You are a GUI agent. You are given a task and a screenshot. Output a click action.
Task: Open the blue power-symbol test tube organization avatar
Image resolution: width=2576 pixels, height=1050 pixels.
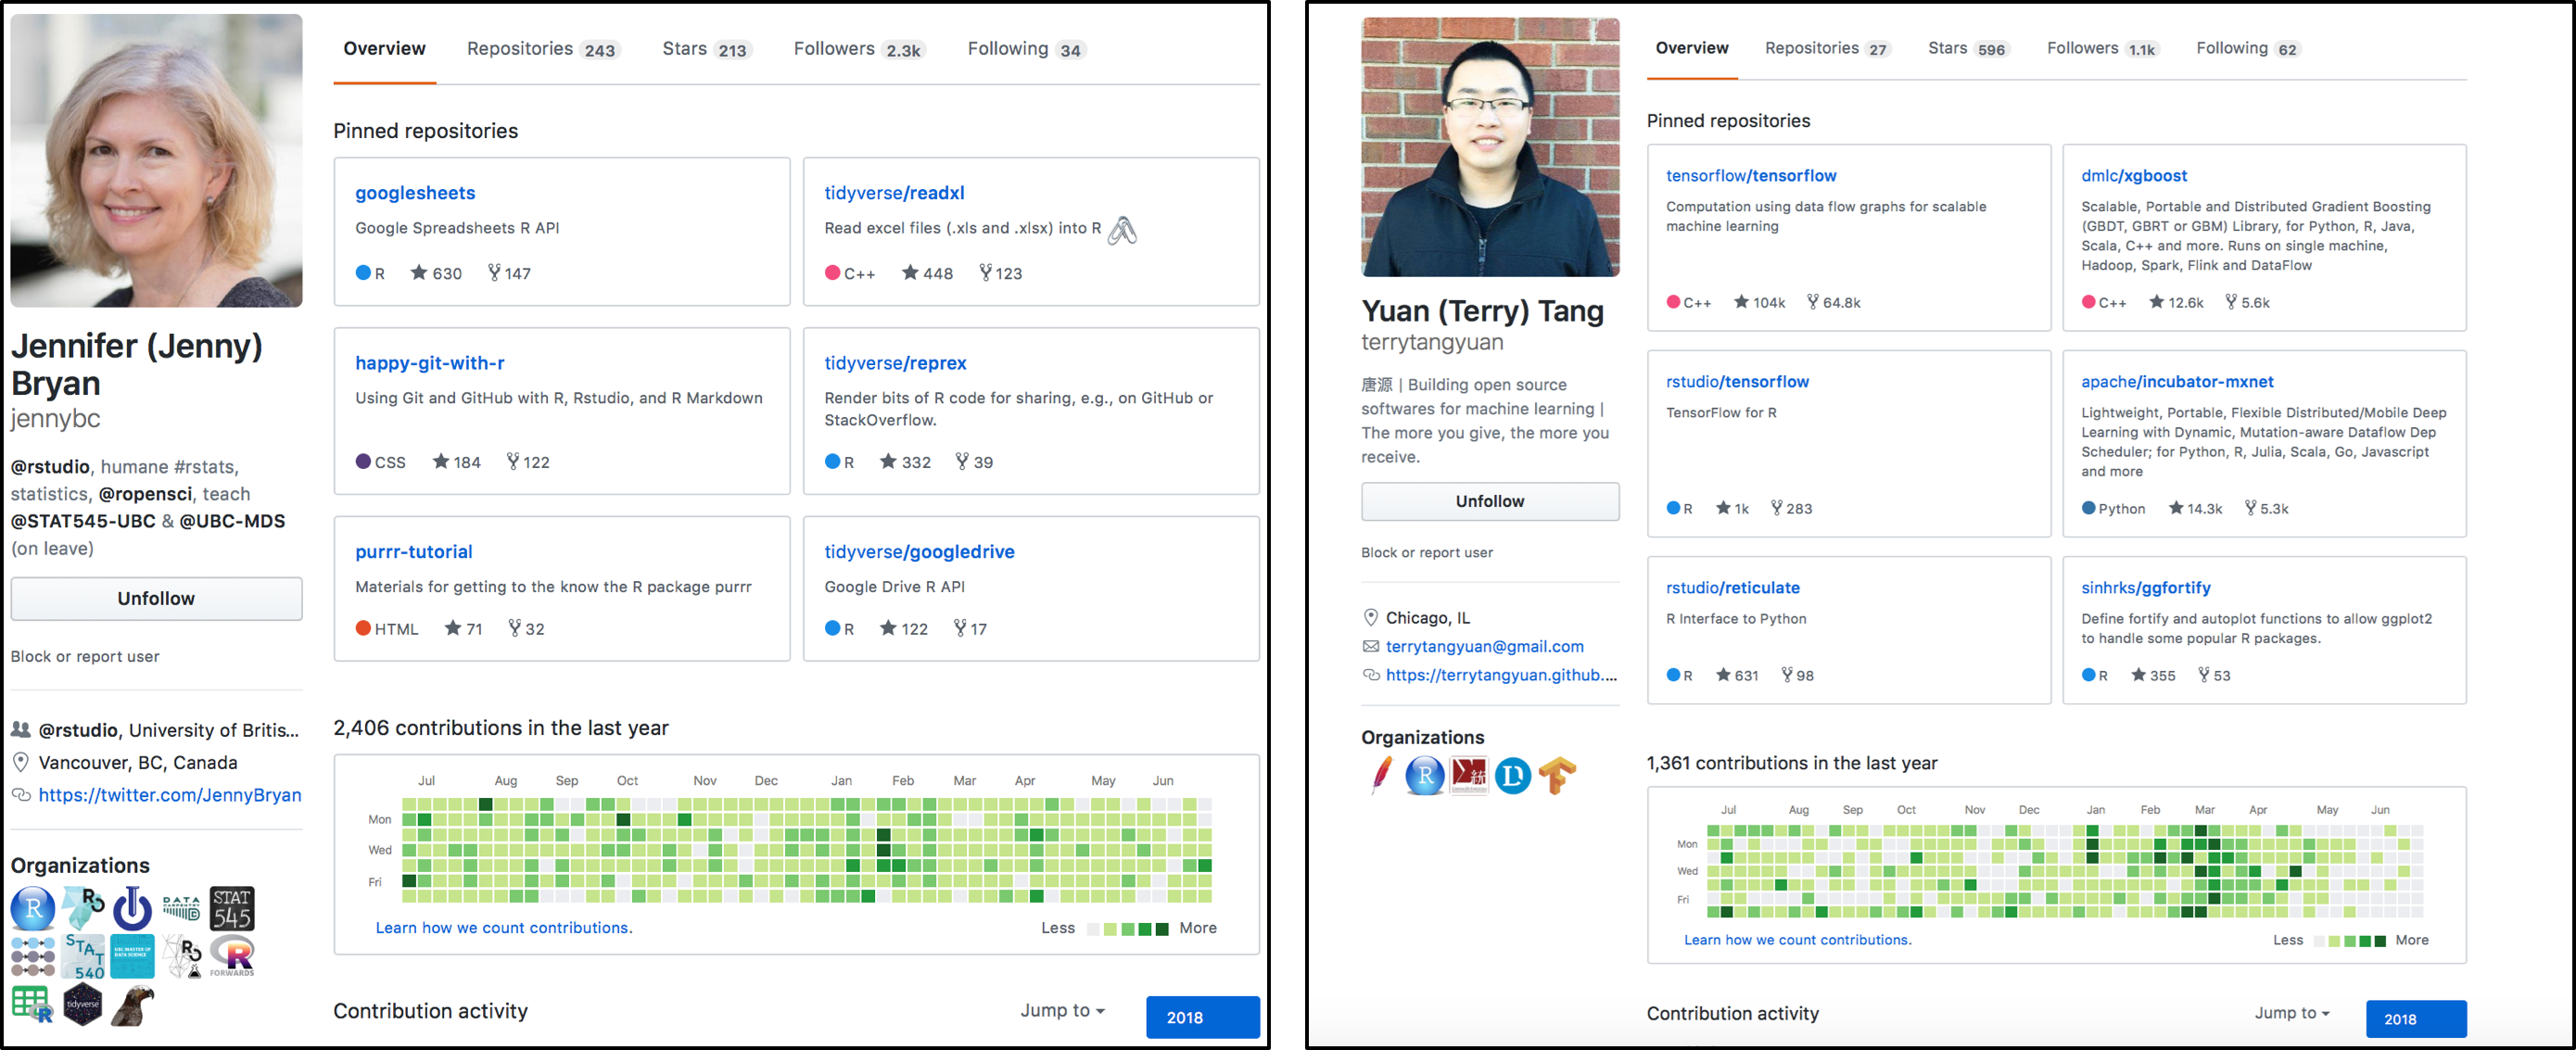tap(132, 908)
